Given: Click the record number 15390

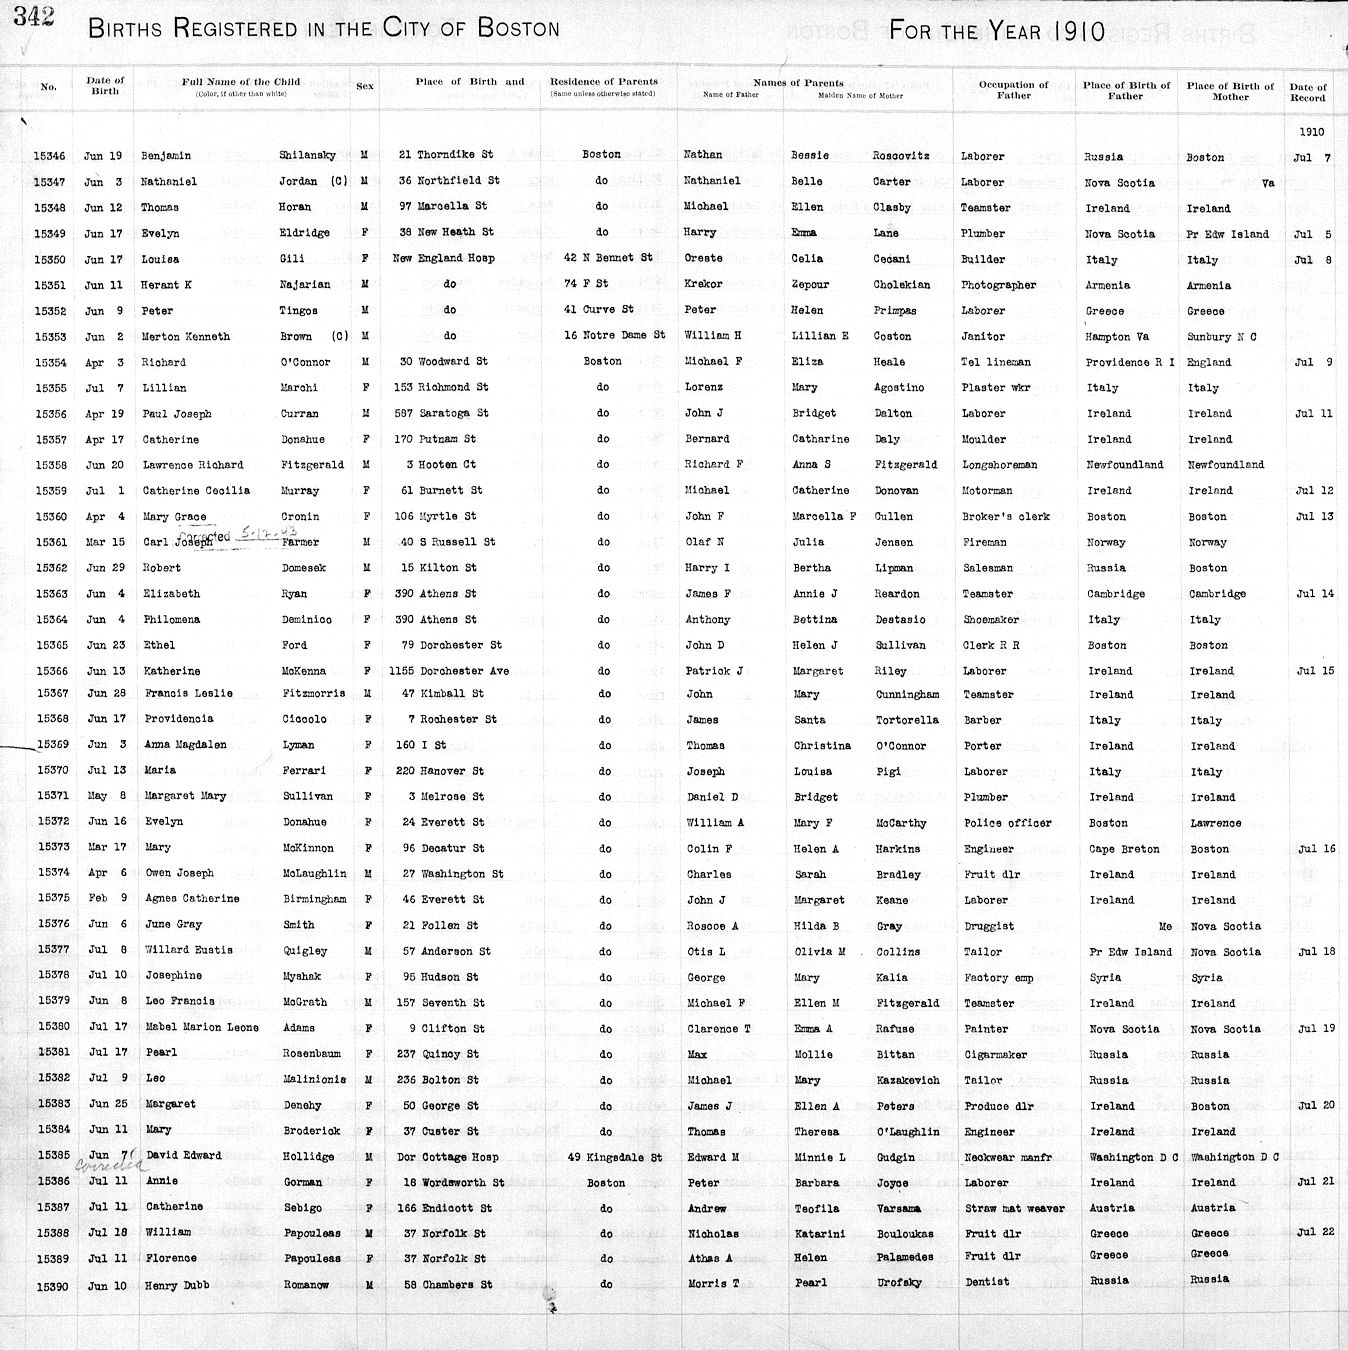Looking at the screenshot, I should point(51,1286).
